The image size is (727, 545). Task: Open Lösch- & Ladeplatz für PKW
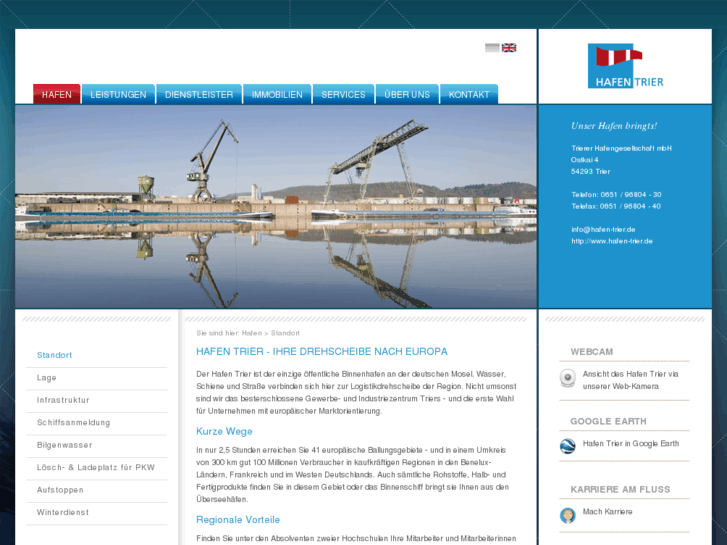96,468
